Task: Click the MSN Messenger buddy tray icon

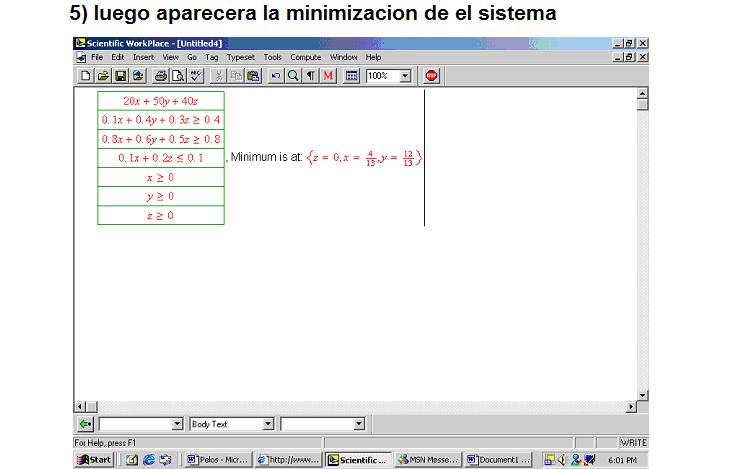Action: (575, 460)
